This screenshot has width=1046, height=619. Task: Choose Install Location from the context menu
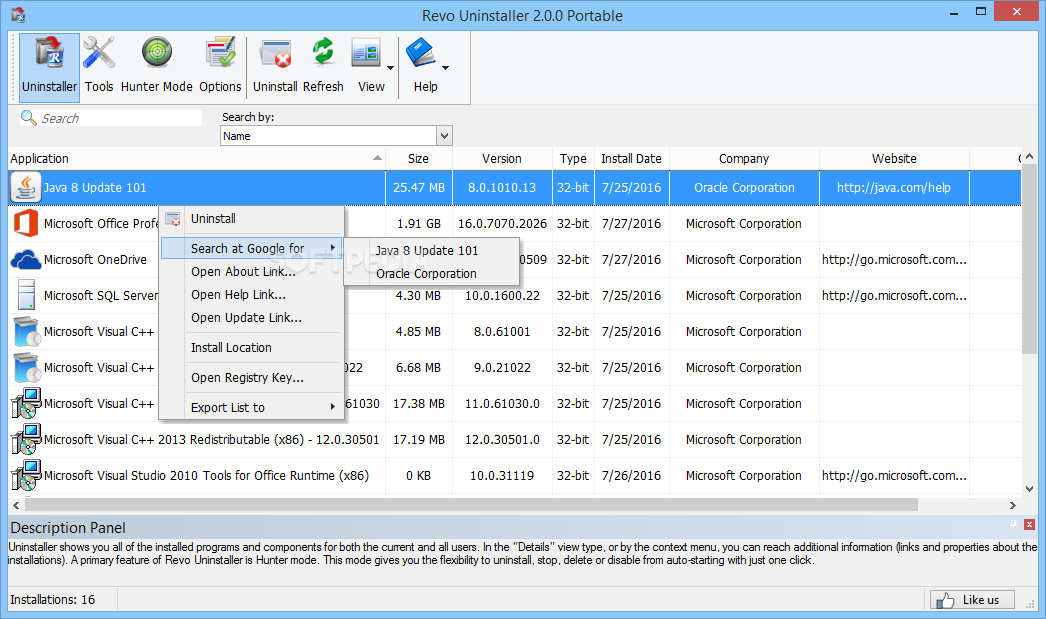point(231,347)
